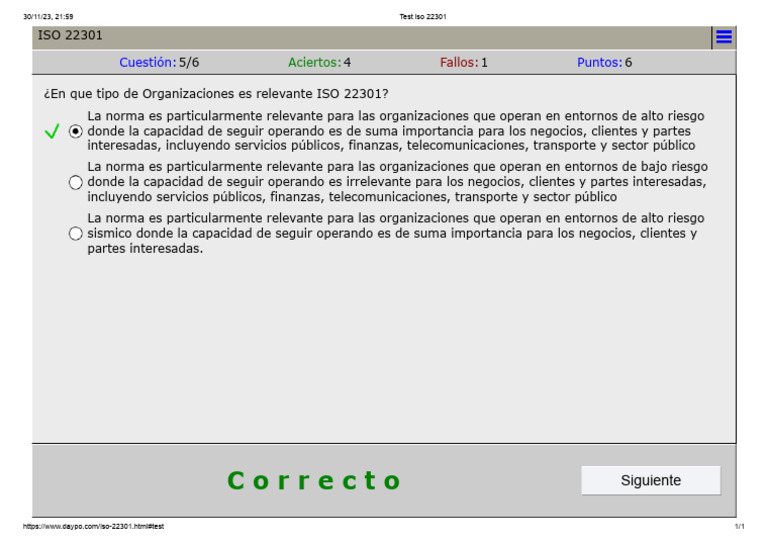Click the 'Aciertos: 4' counter

click(319, 63)
